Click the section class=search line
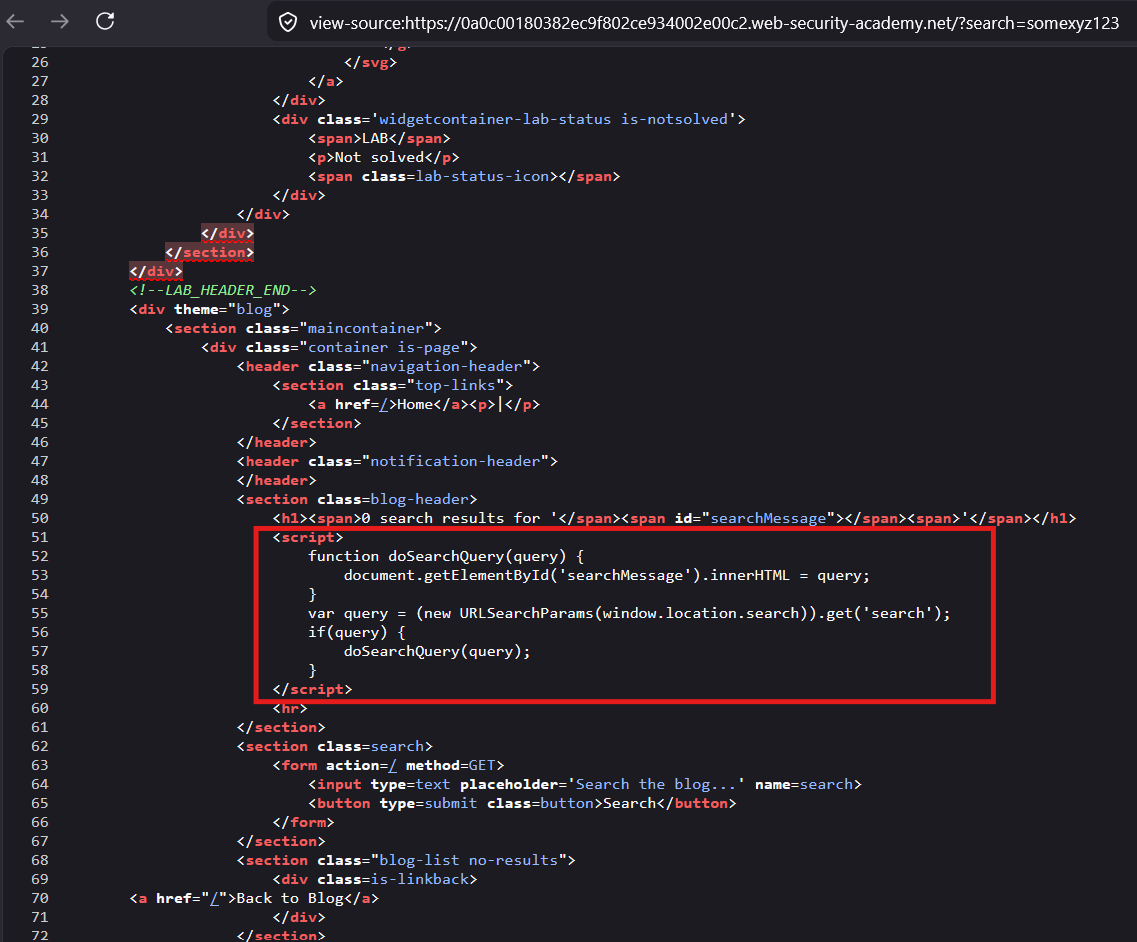This screenshot has width=1137, height=942. (334, 746)
